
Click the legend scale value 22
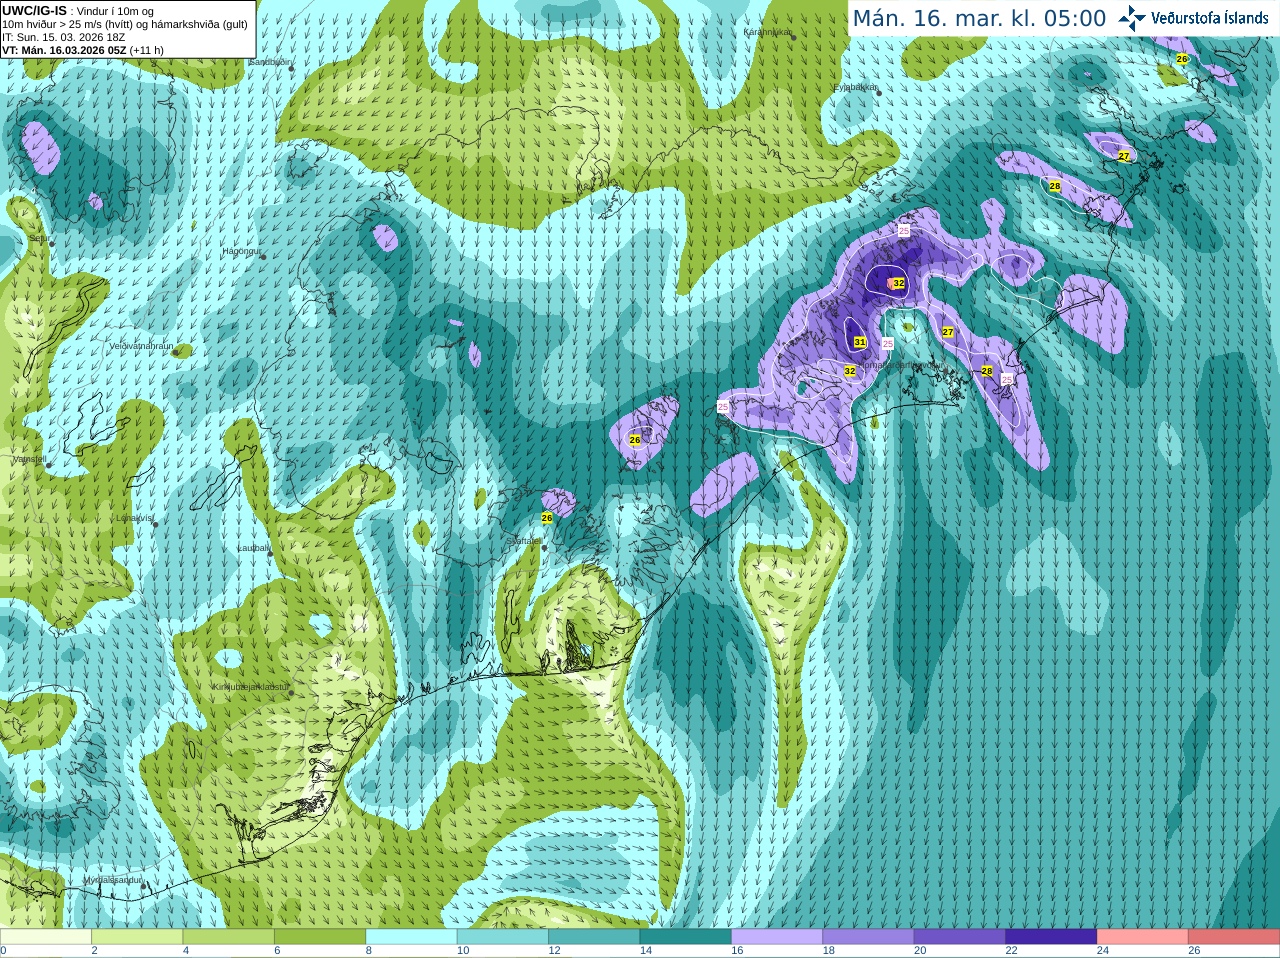coord(1011,951)
